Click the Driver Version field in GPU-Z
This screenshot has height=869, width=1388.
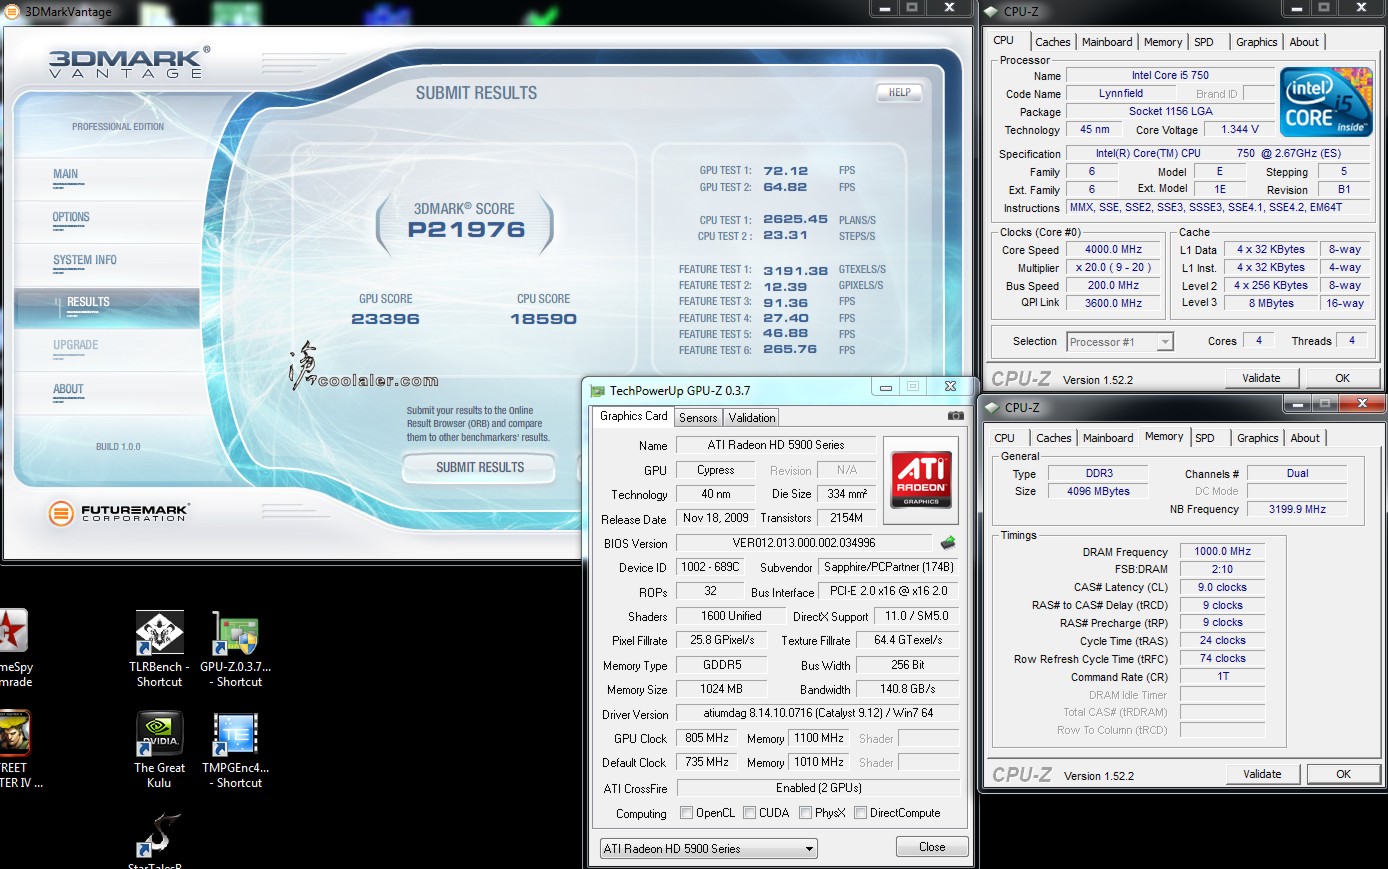(x=817, y=714)
